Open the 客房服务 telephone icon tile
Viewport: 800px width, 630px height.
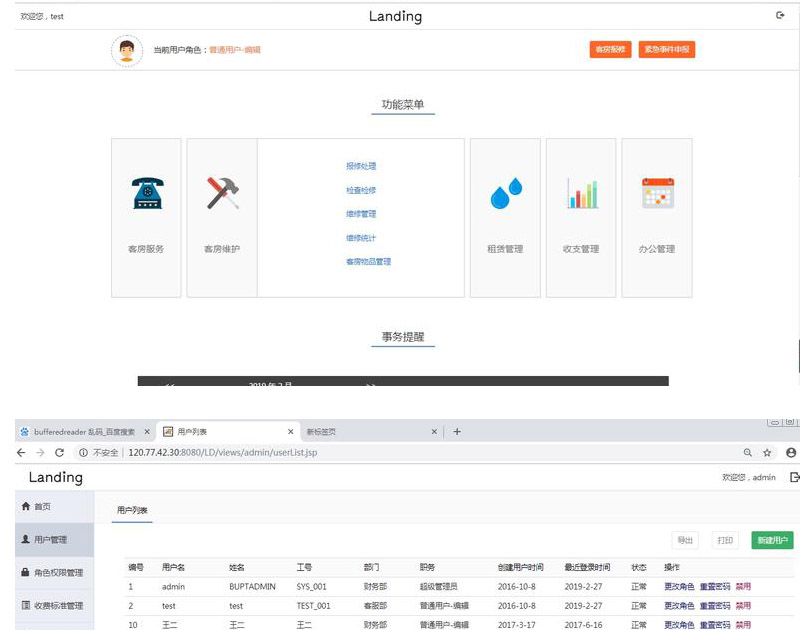click(x=147, y=193)
